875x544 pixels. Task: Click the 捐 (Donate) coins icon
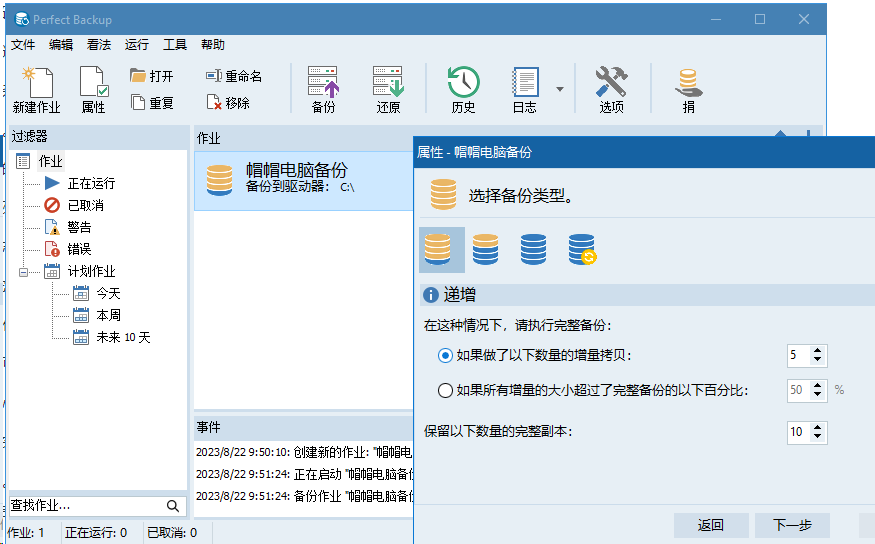pyautogui.click(x=688, y=88)
